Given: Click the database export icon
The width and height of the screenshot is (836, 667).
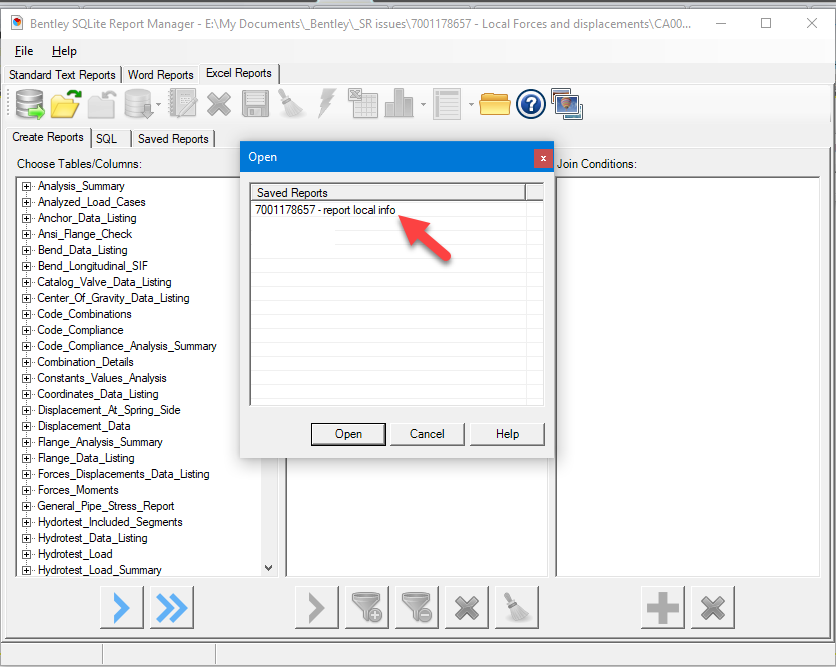Looking at the screenshot, I should tap(139, 103).
